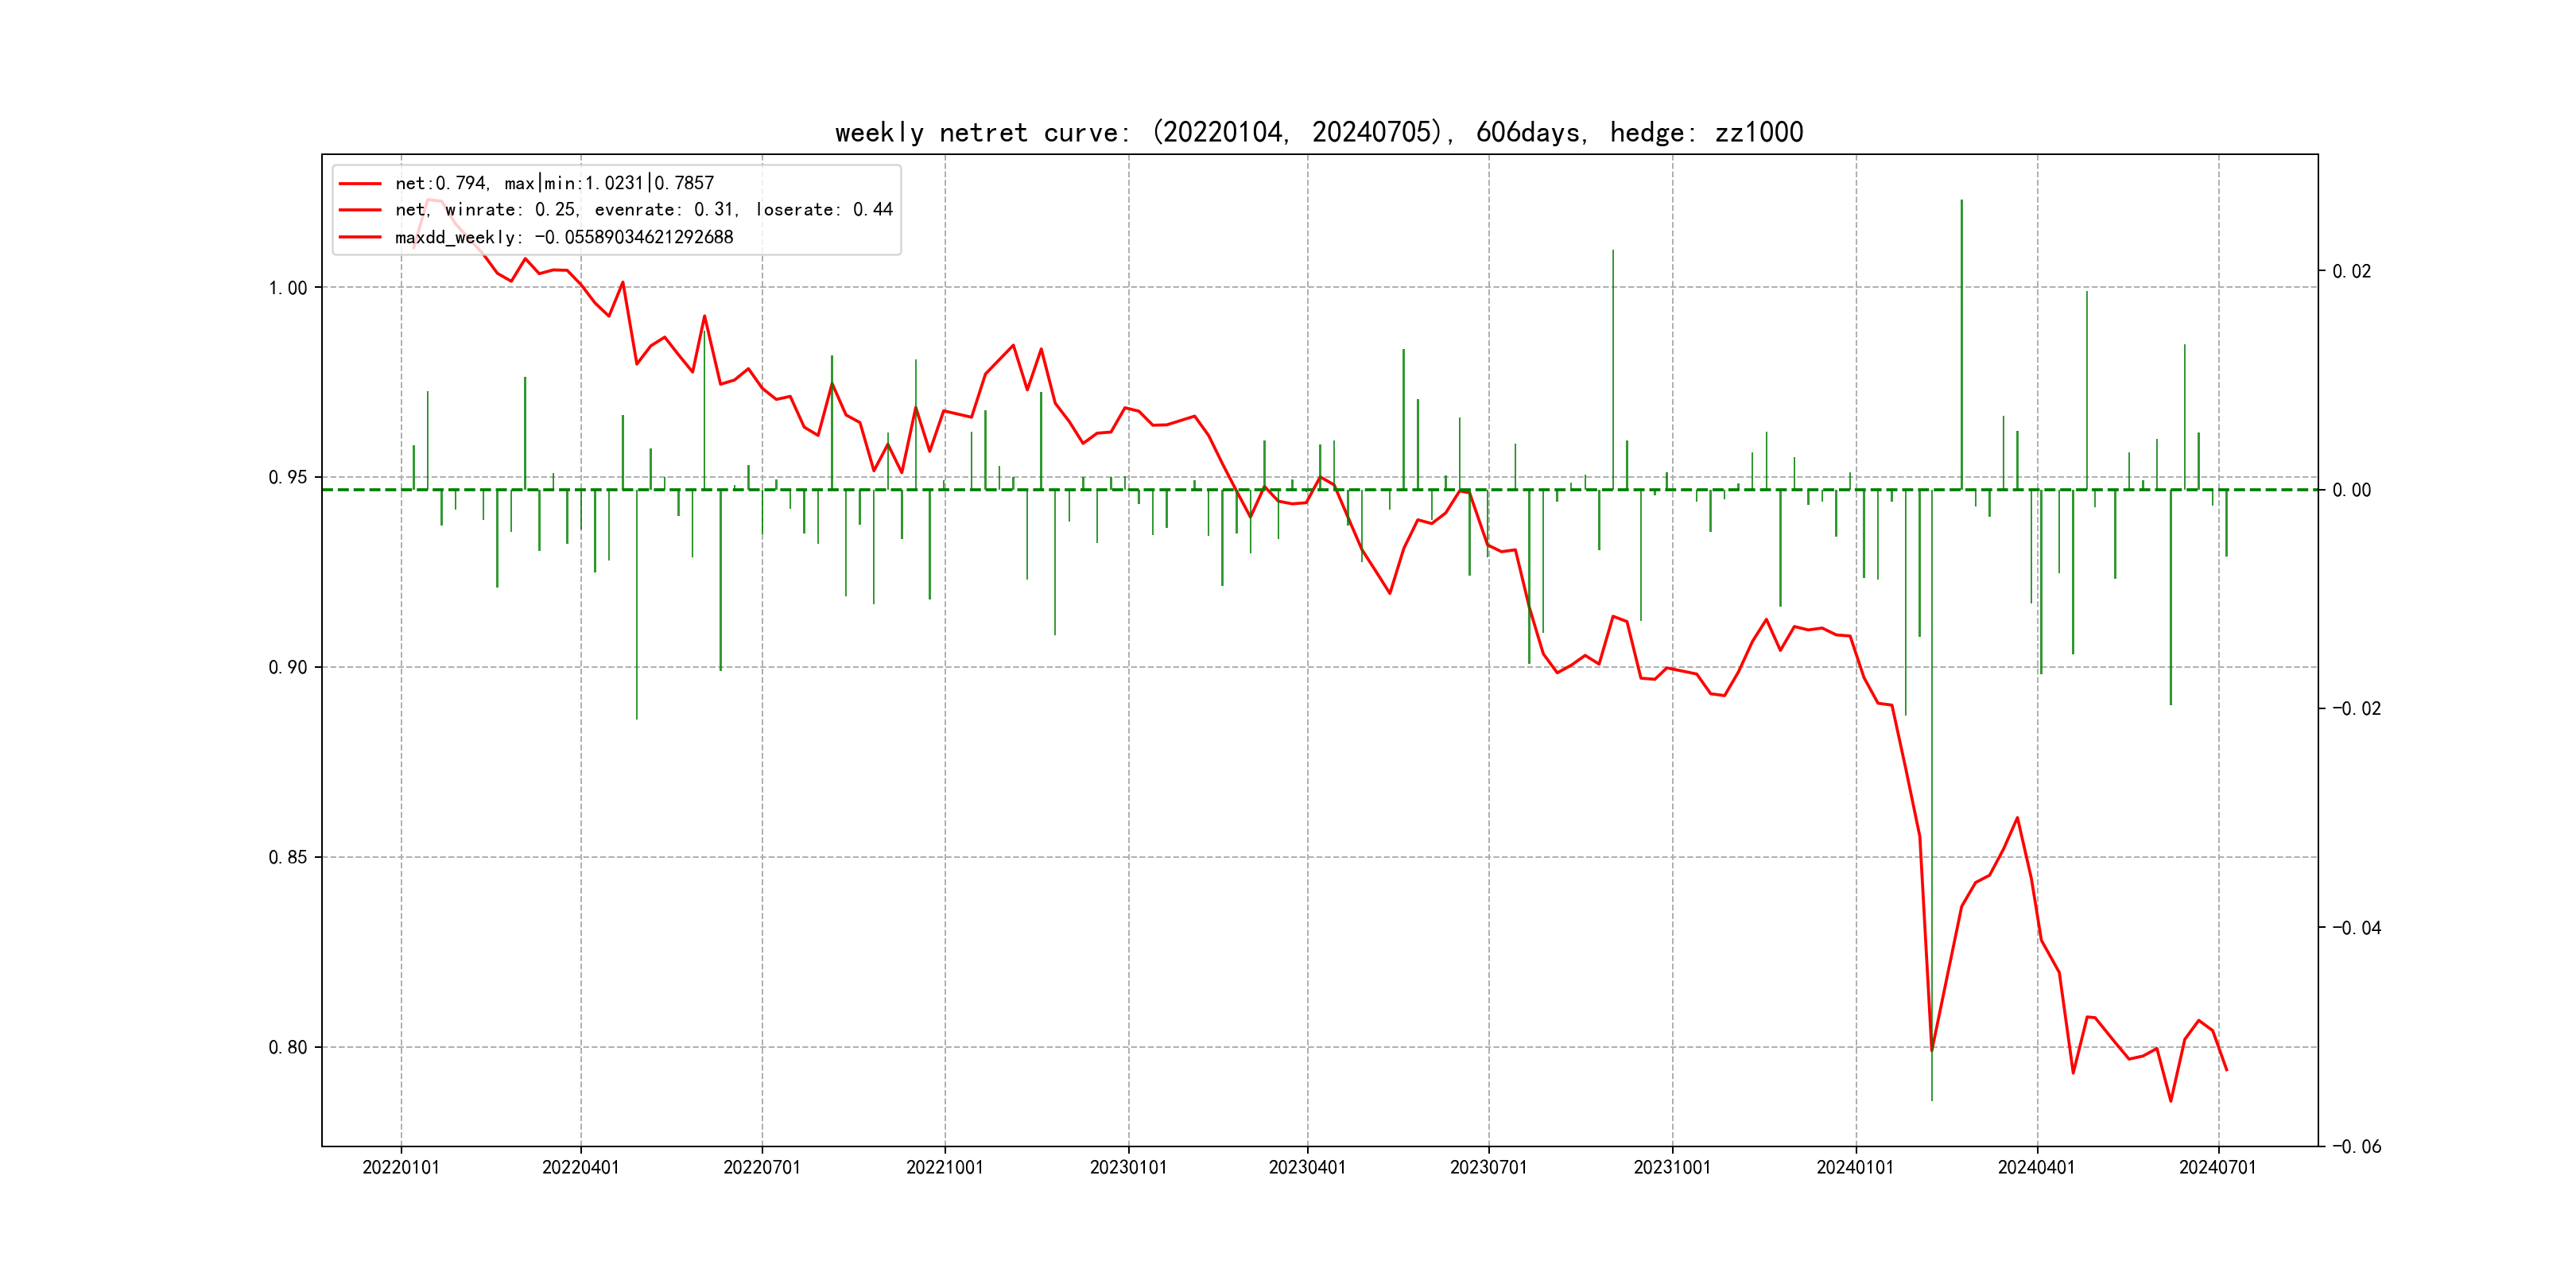Image resolution: width=2576 pixels, height=1288 pixels.
Task: Click the red line swatch beside maxdd_weekly
Action: click(360, 237)
